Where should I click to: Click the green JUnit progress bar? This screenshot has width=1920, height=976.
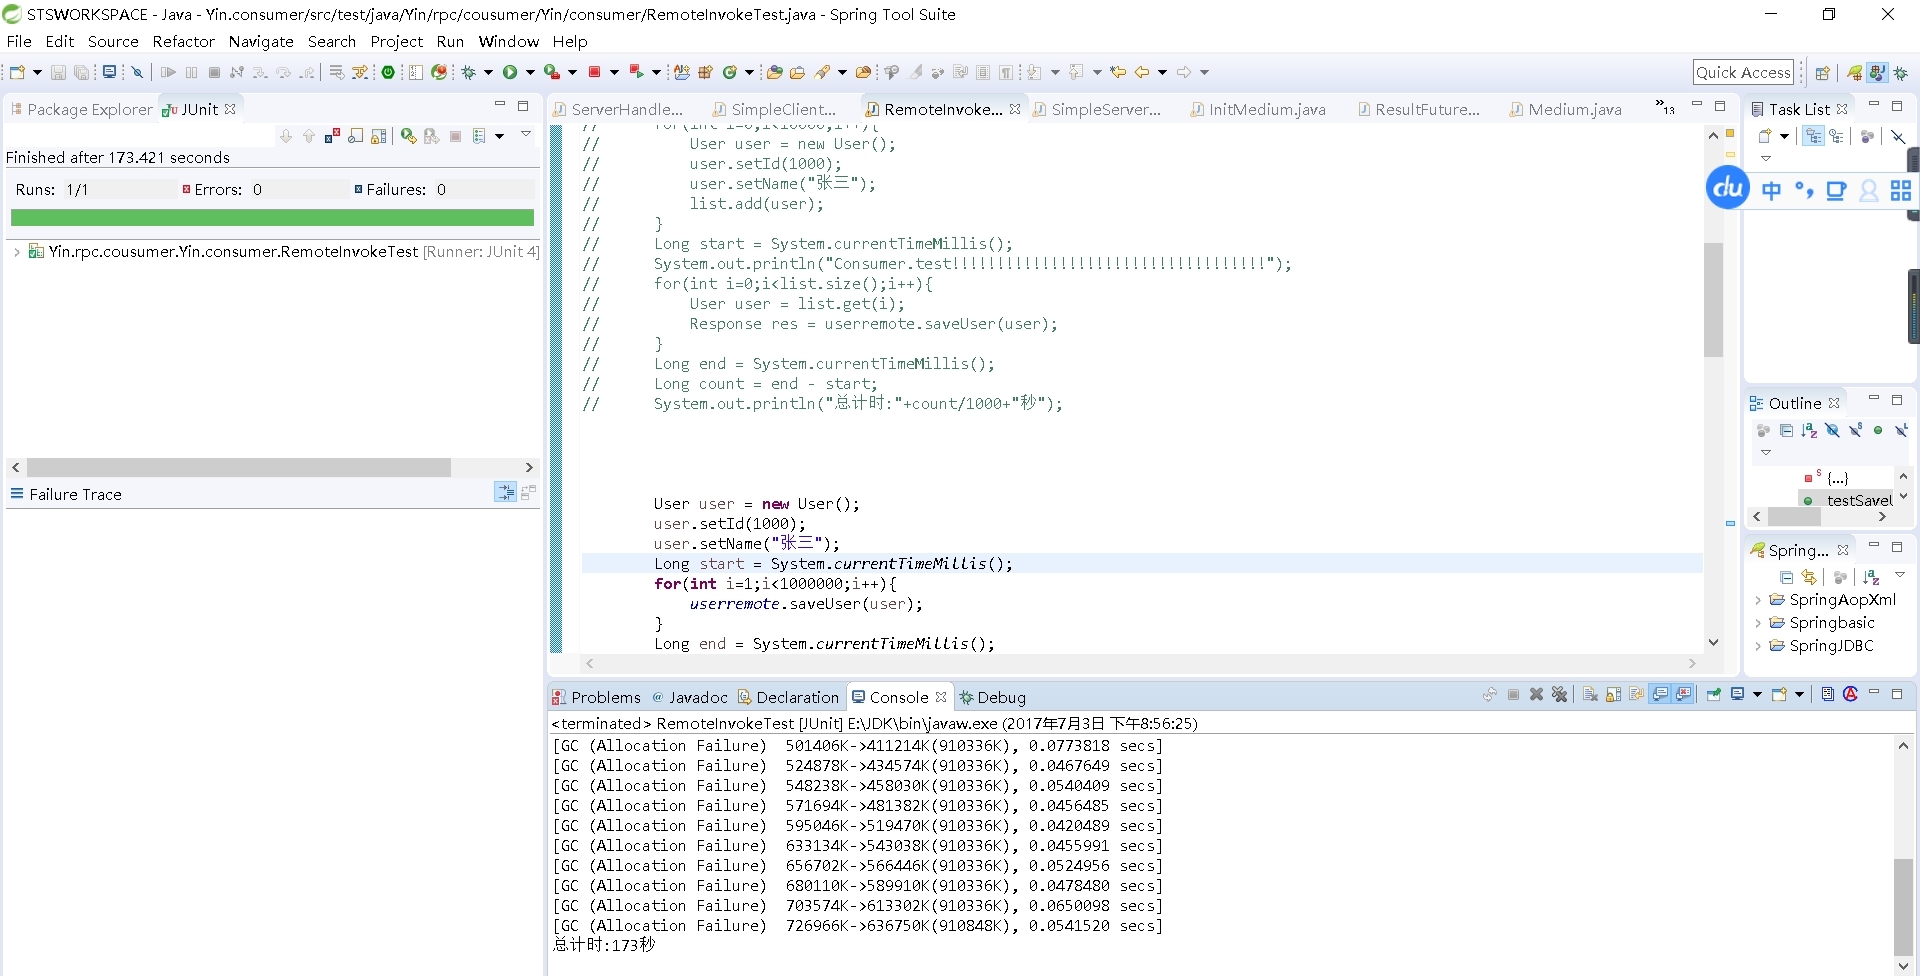272,218
